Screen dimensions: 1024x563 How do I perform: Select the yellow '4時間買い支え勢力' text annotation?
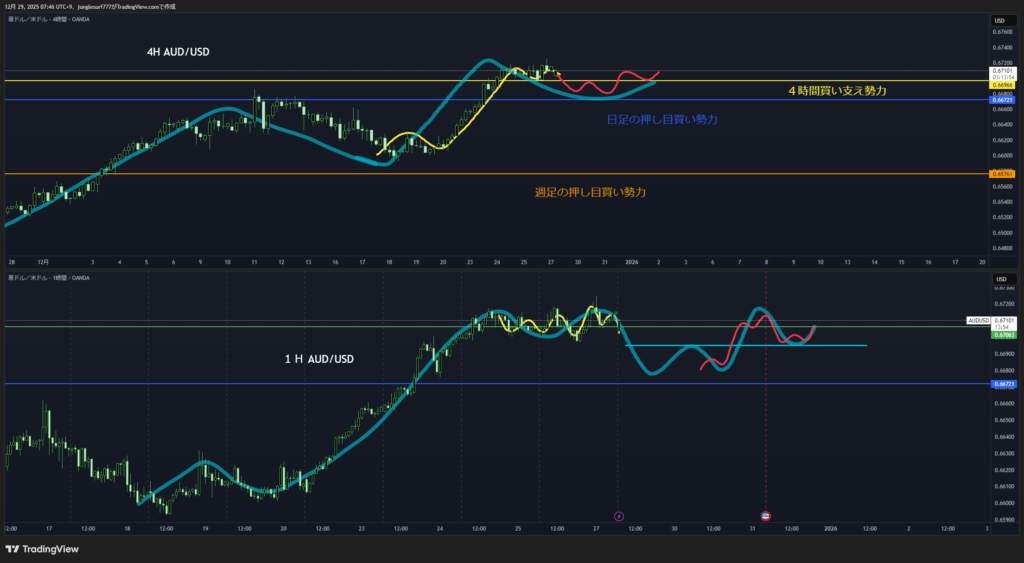click(x=837, y=91)
